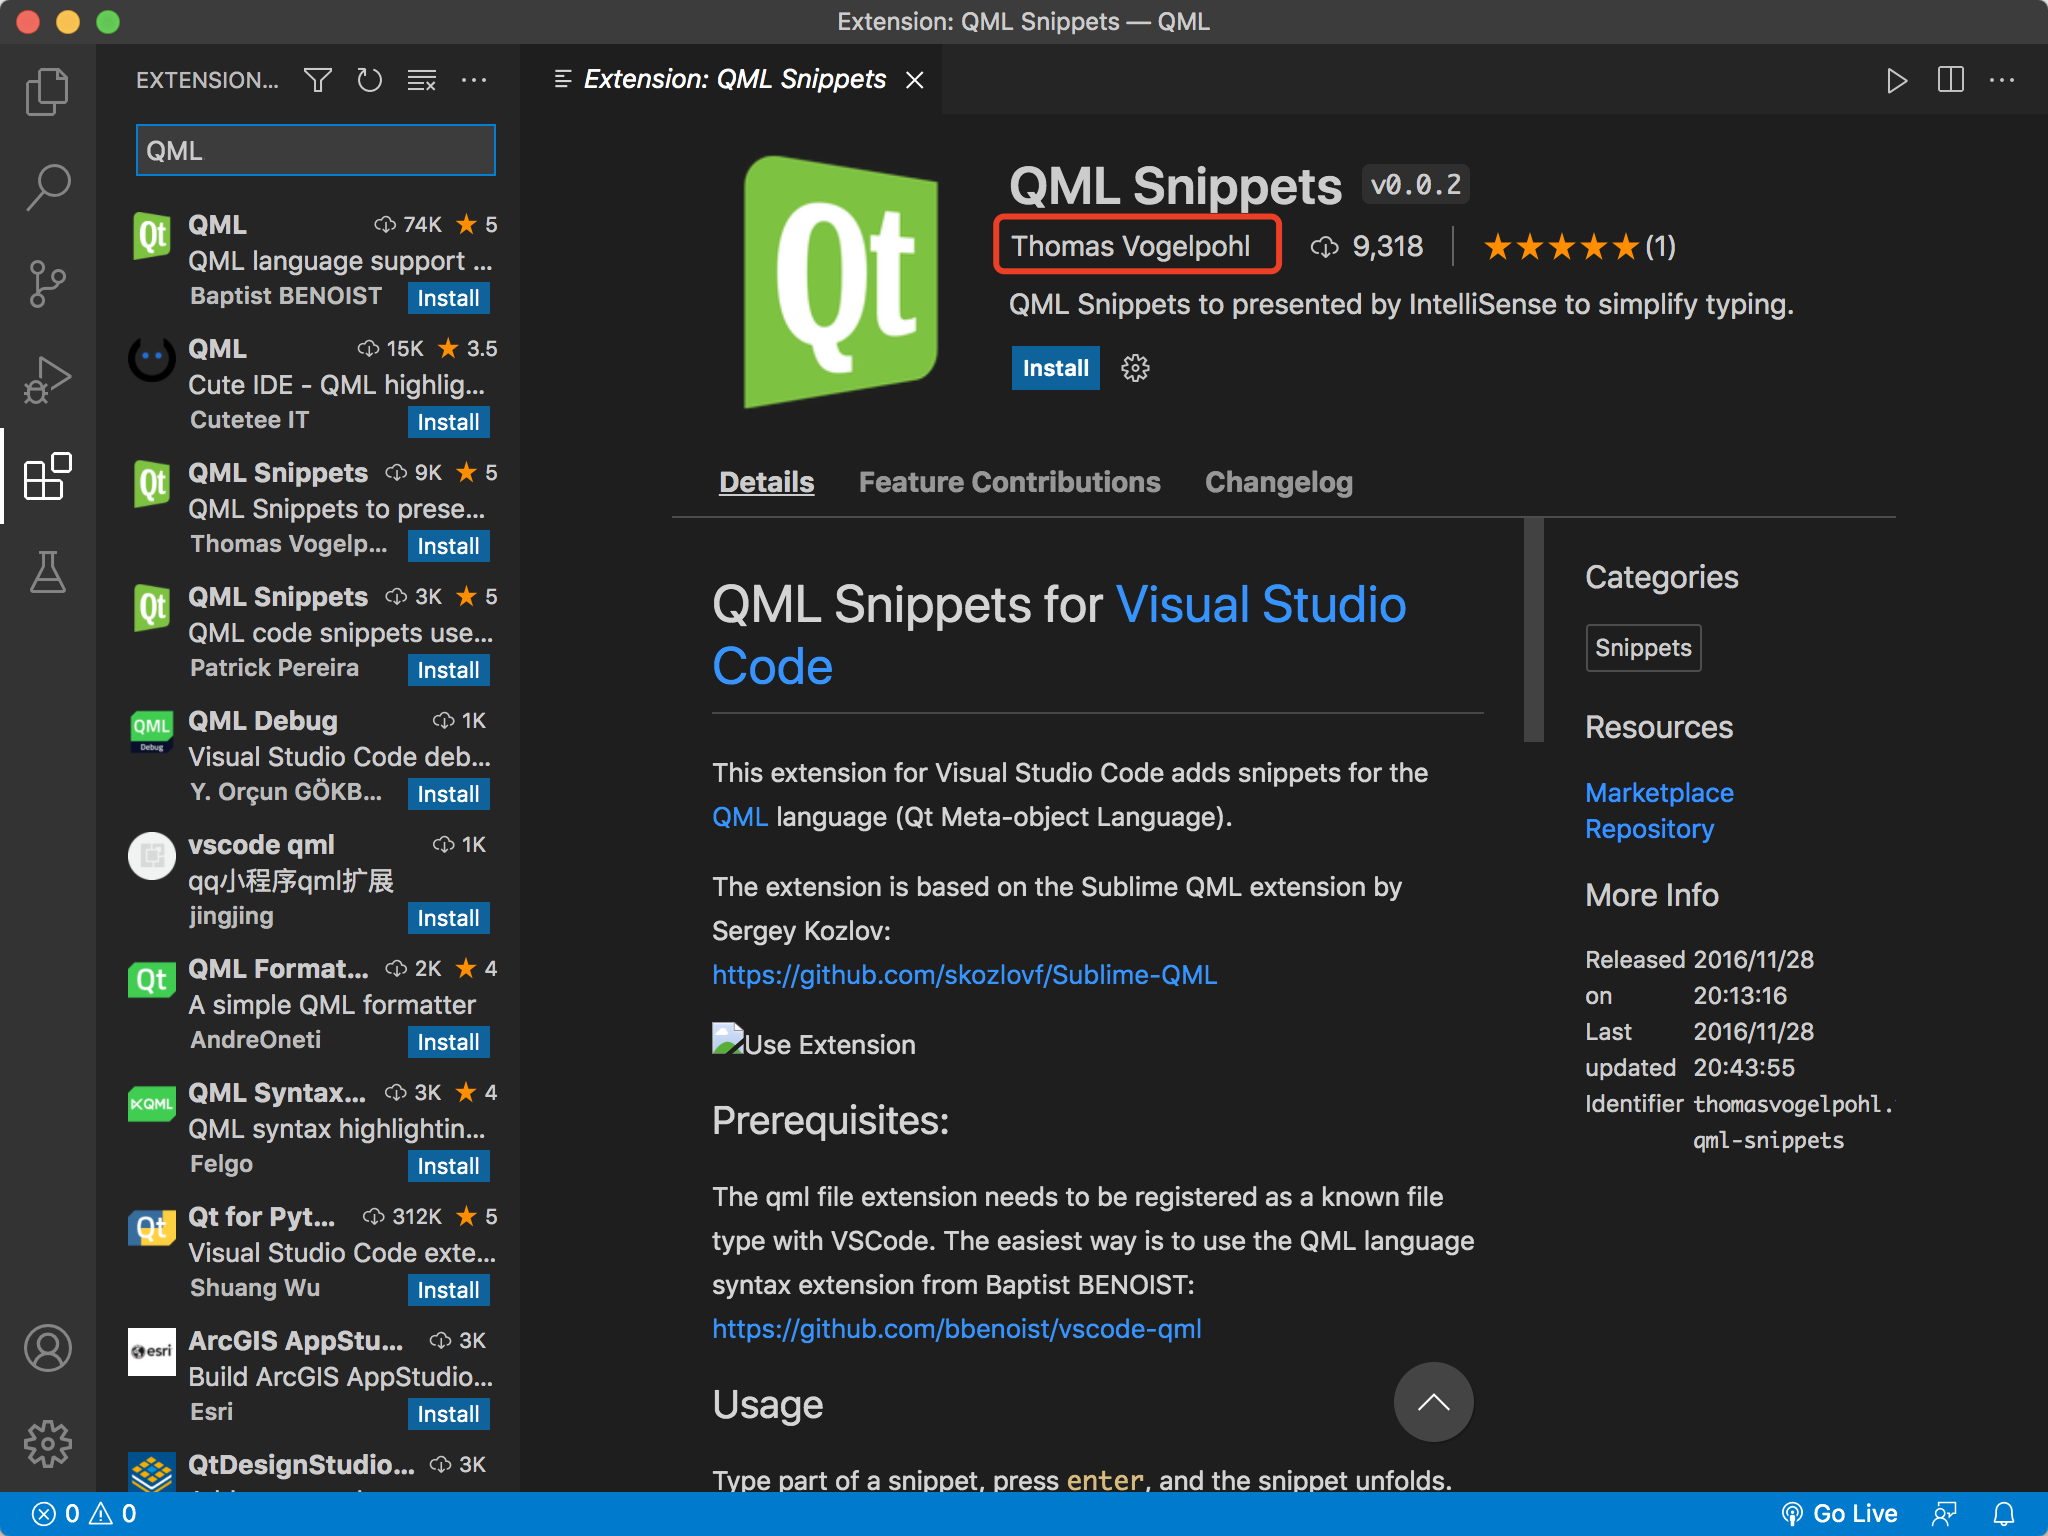This screenshot has height=1536, width=2048.
Task: Clear extensions search results icon
Action: point(421,80)
